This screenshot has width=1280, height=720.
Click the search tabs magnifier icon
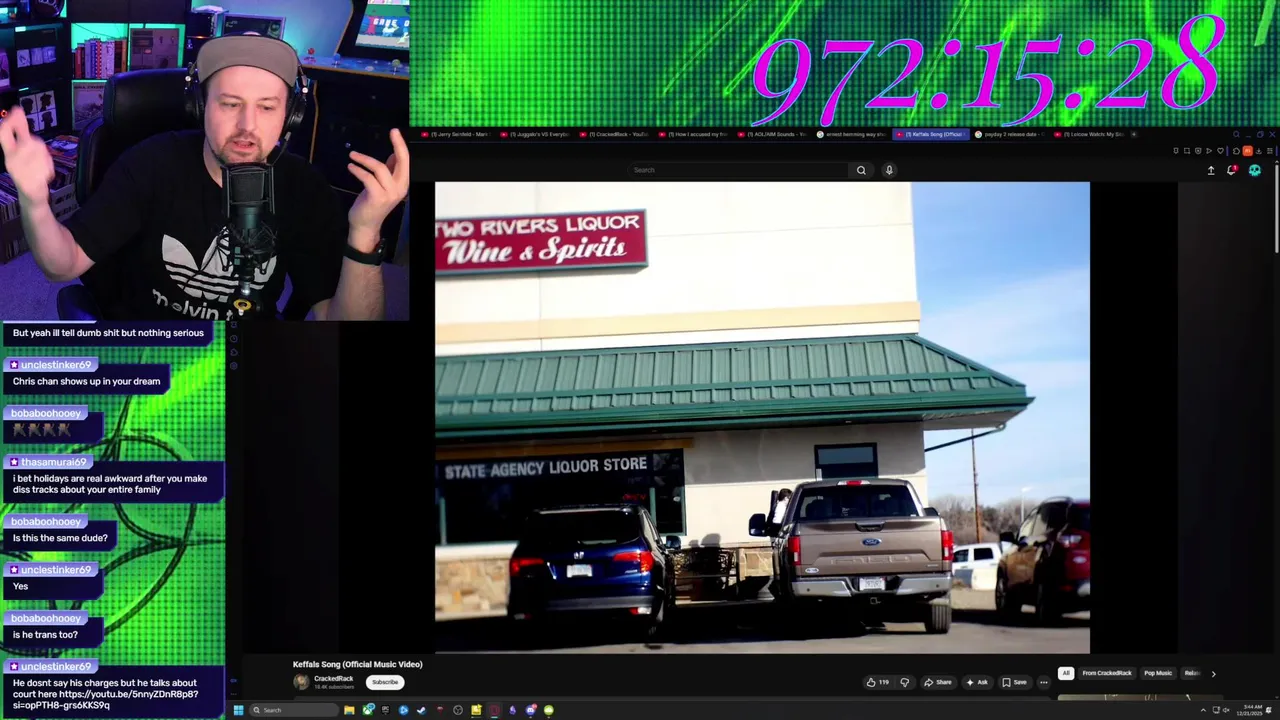[1236, 134]
